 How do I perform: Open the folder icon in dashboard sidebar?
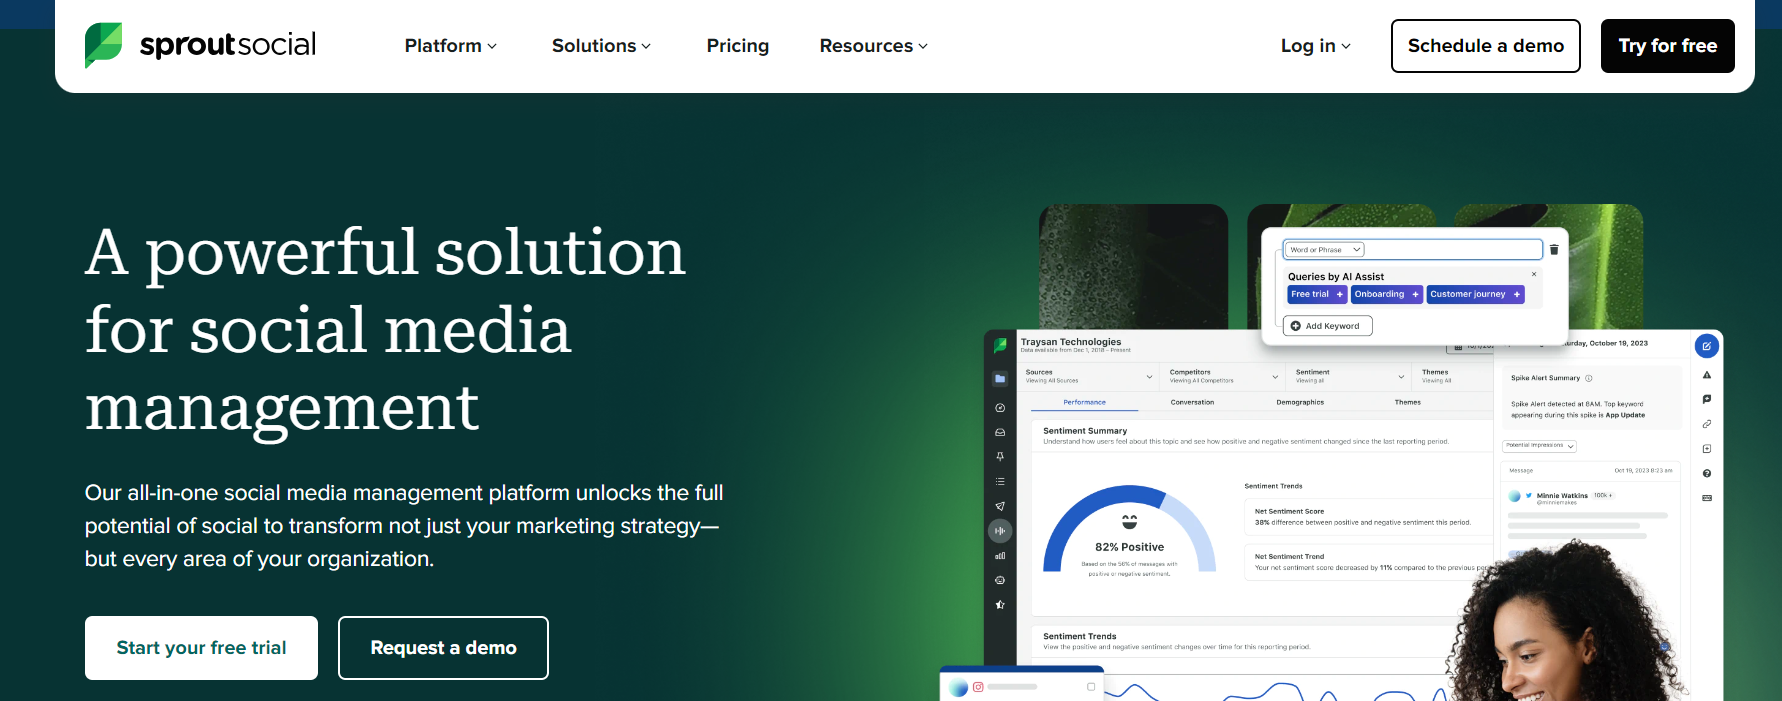click(x=1000, y=379)
